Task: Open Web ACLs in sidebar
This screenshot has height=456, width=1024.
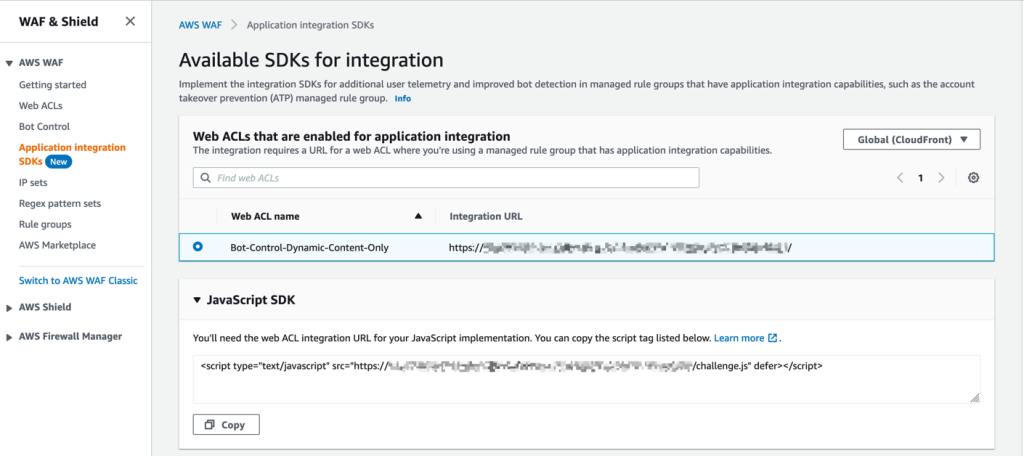Action: click(40, 106)
